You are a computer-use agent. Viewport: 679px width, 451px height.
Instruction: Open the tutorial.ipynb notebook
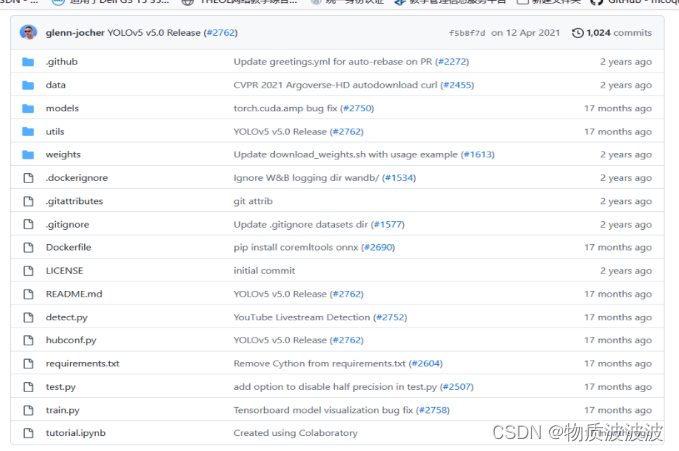75,433
